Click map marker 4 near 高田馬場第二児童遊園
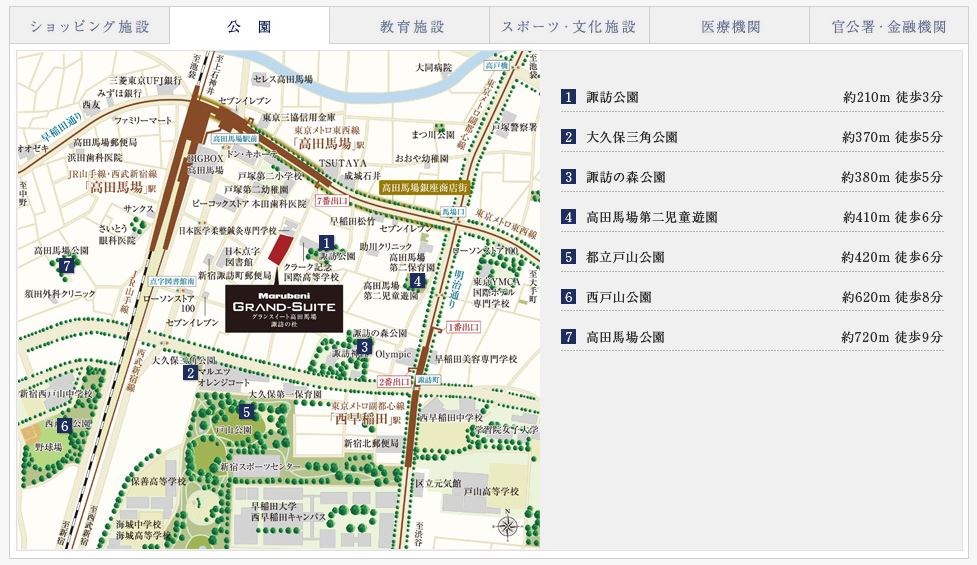This screenshot has height=565, width=977. [x=417, y=281]
